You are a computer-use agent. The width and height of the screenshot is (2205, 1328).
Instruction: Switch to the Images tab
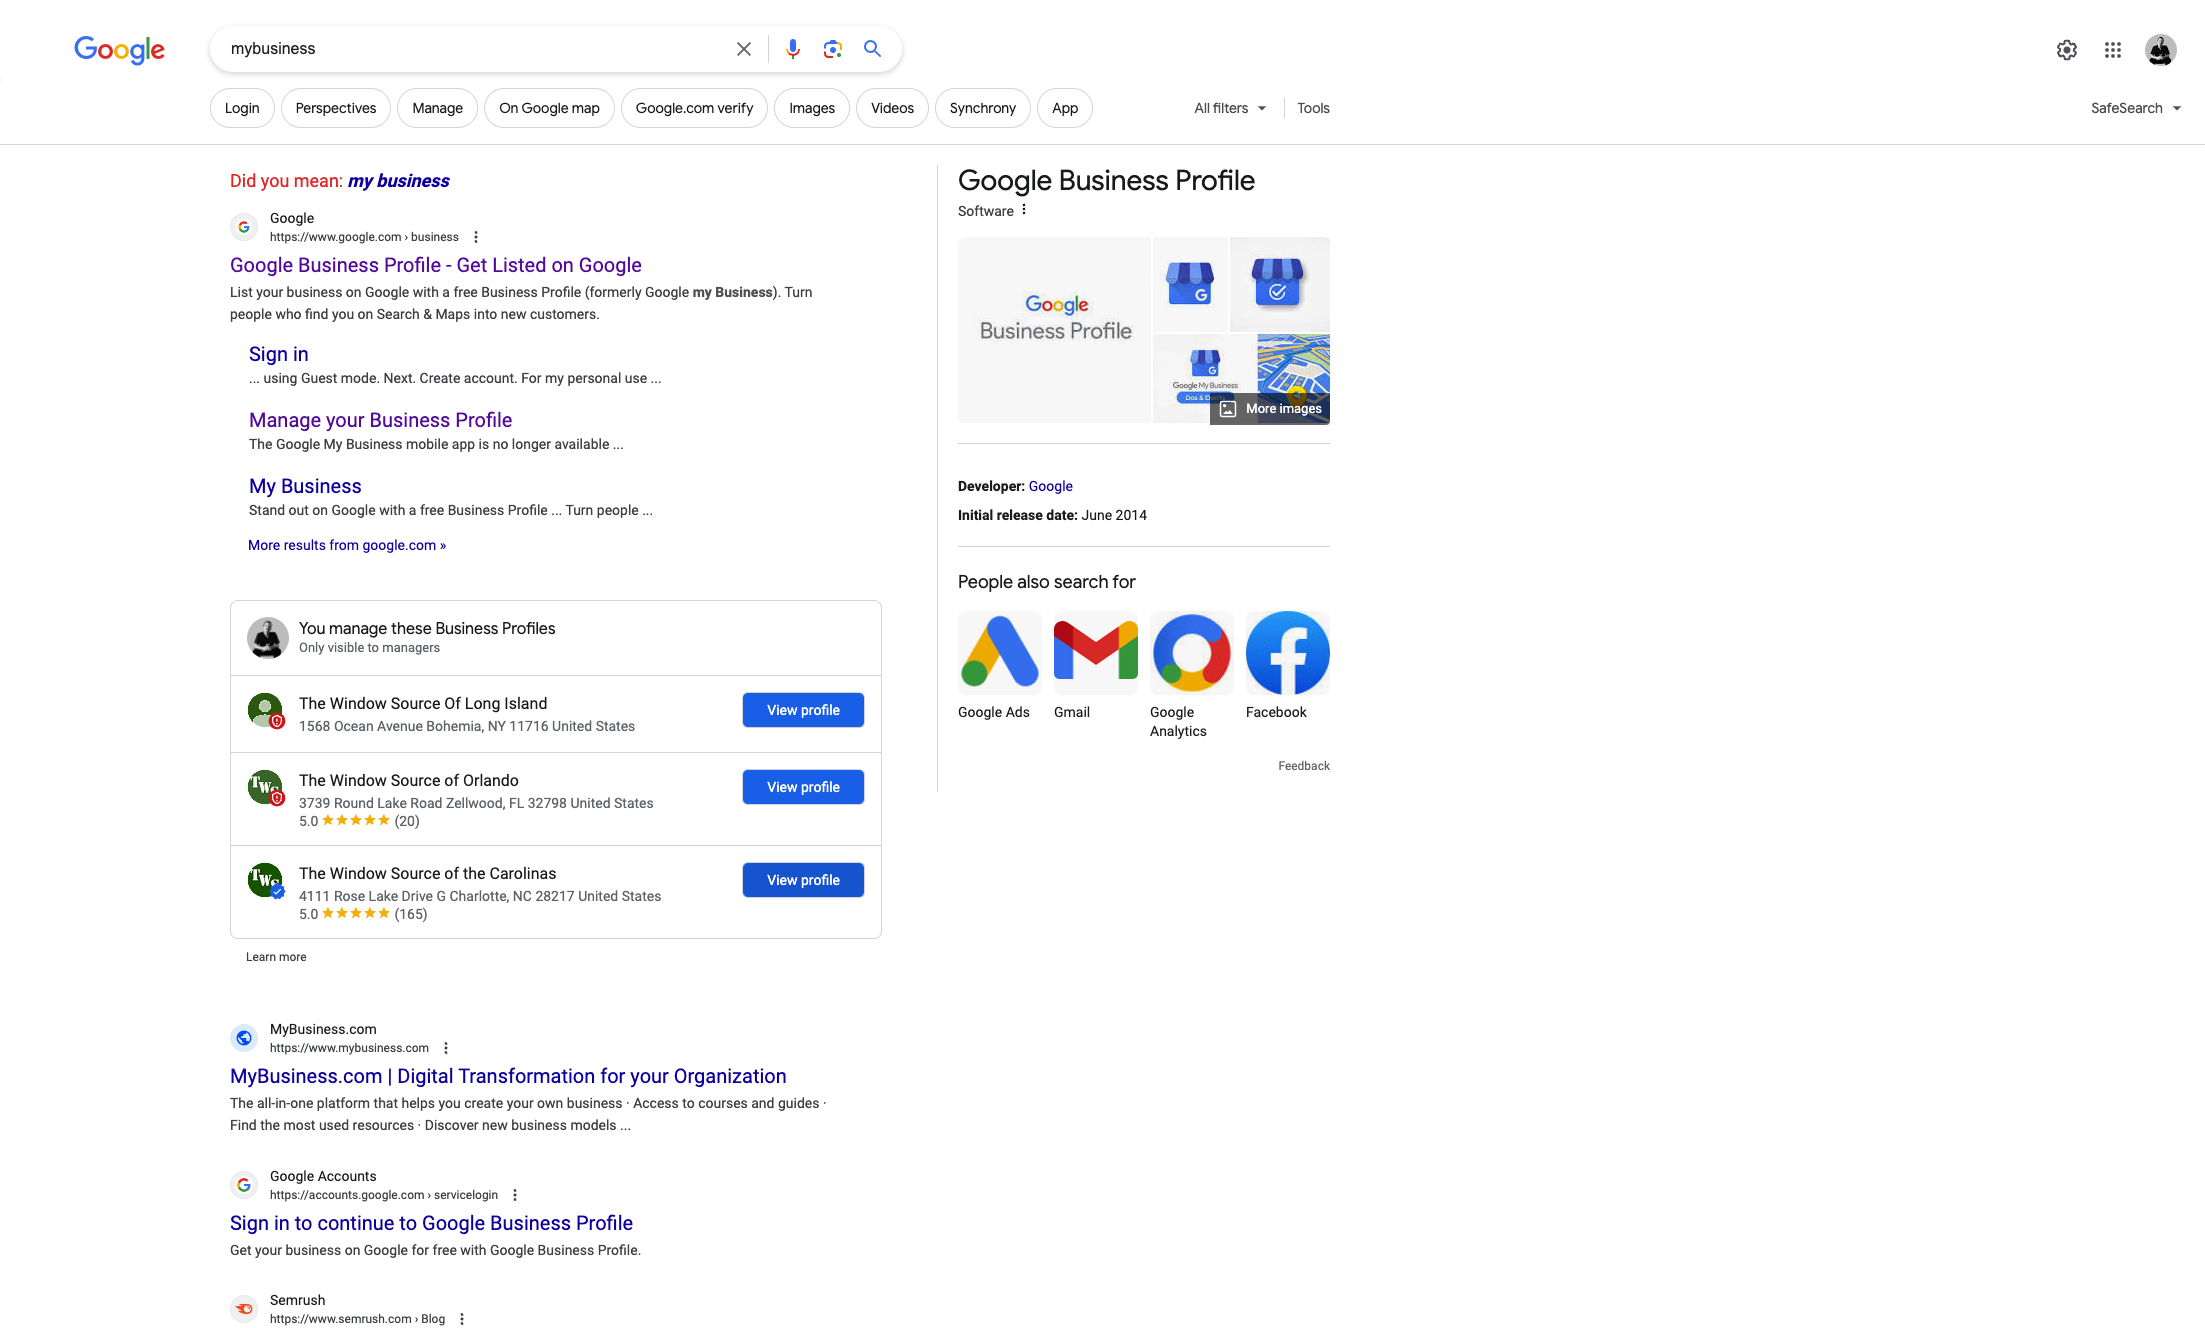[x=812, y=108]
